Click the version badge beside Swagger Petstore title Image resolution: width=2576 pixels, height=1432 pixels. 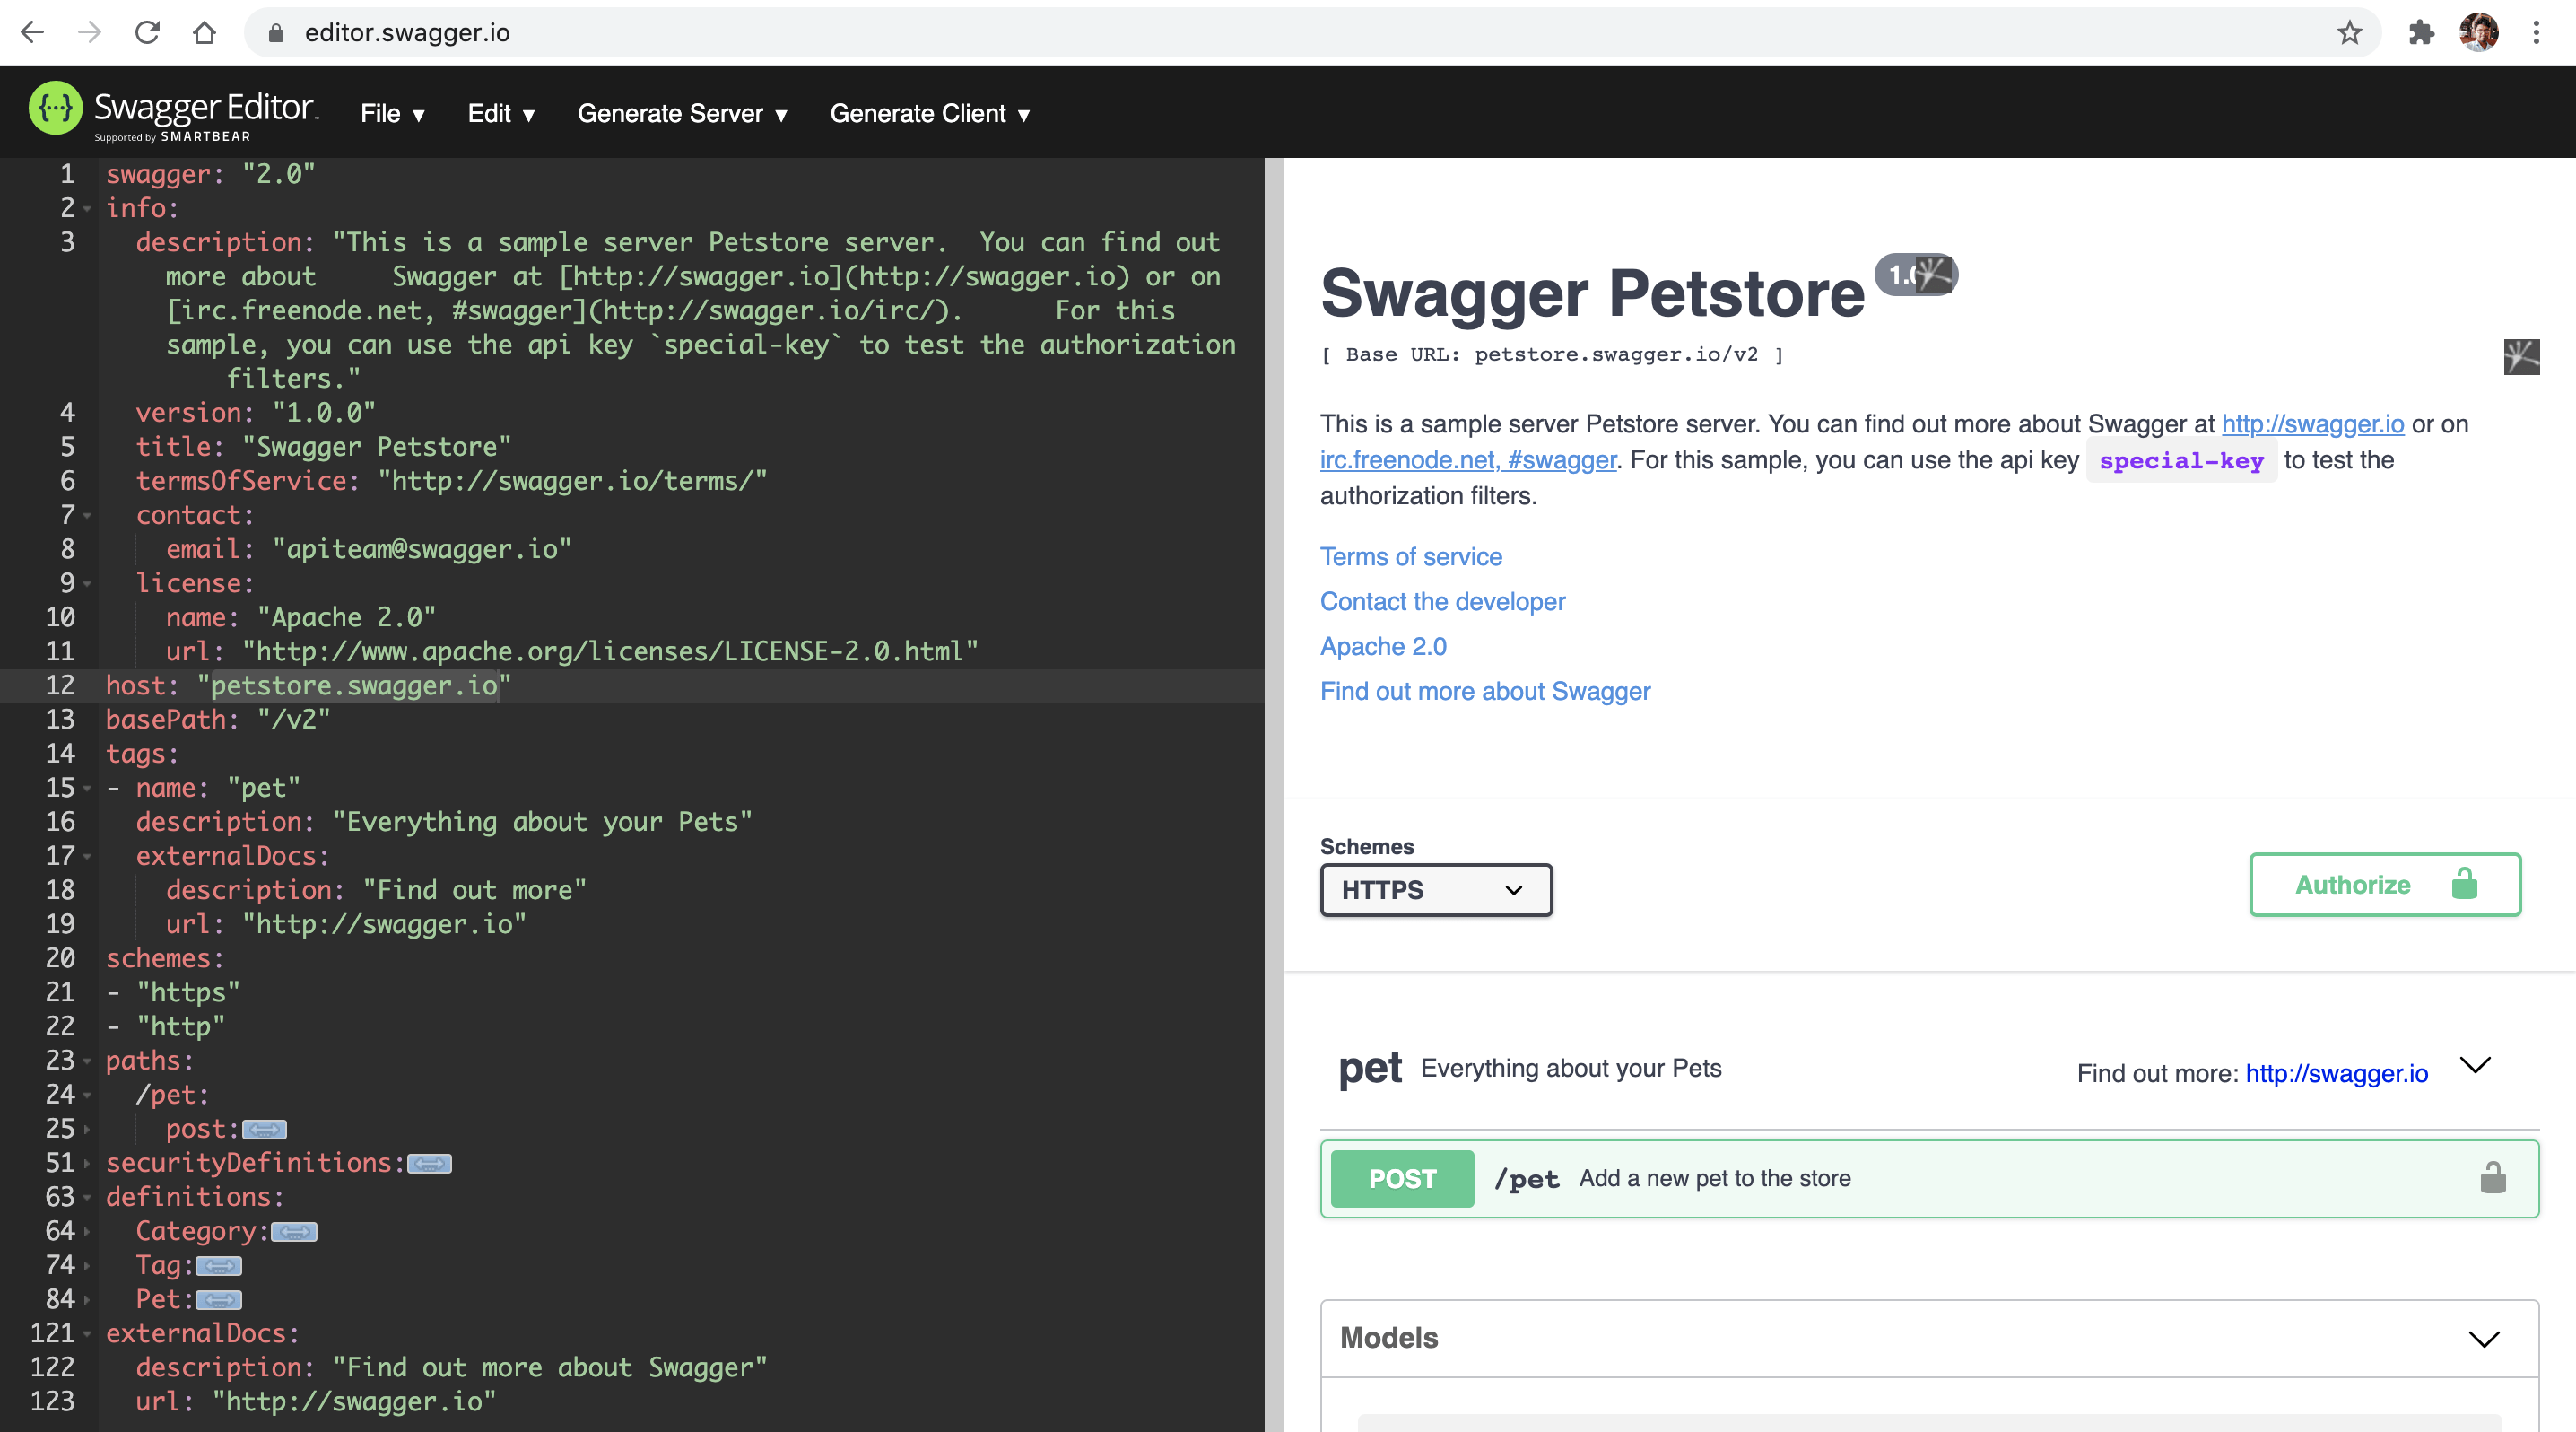click(x=1915, y=274)
